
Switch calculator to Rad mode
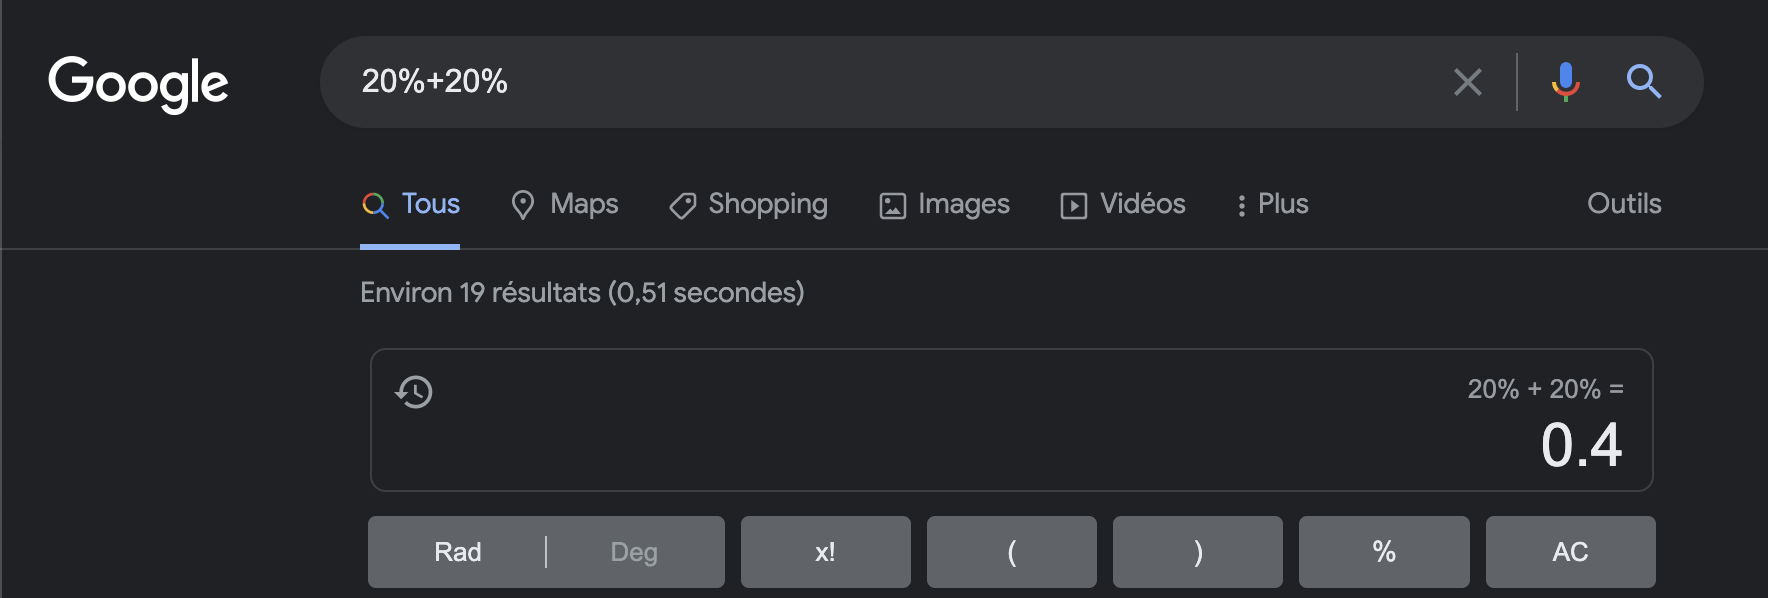pos(457,552)
